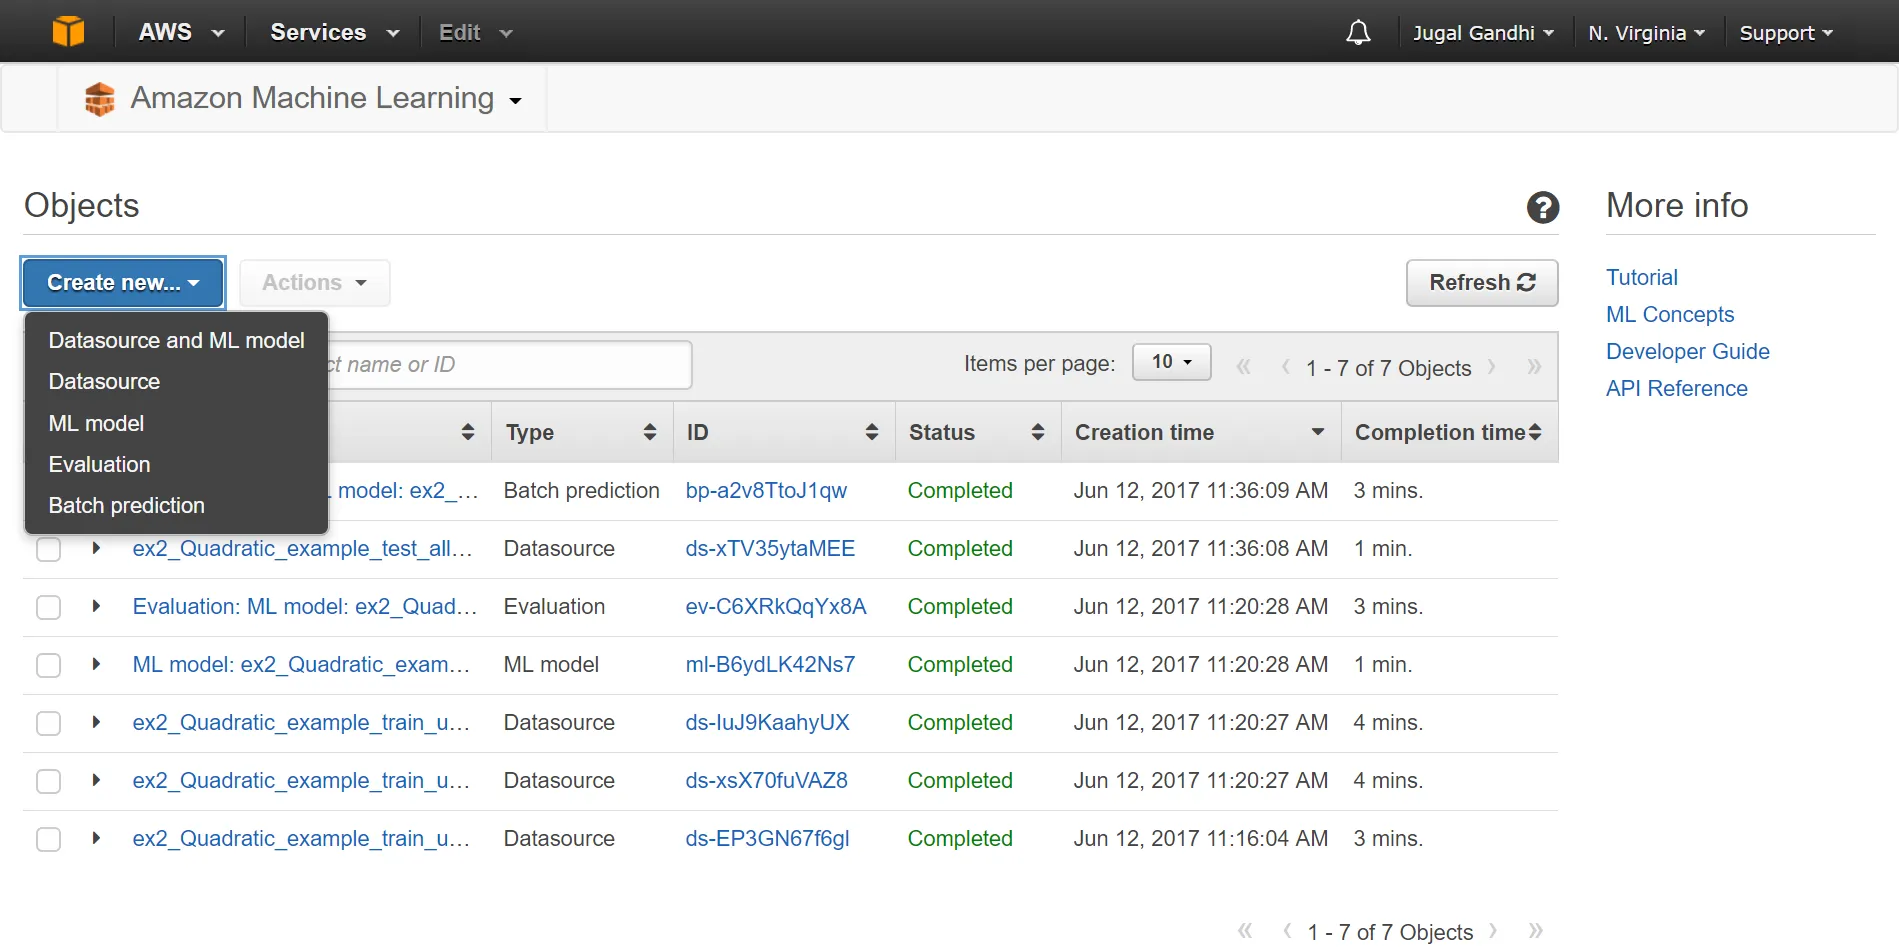Go to first page in top pagination

pyautogui.click(x=1243, y=367)
